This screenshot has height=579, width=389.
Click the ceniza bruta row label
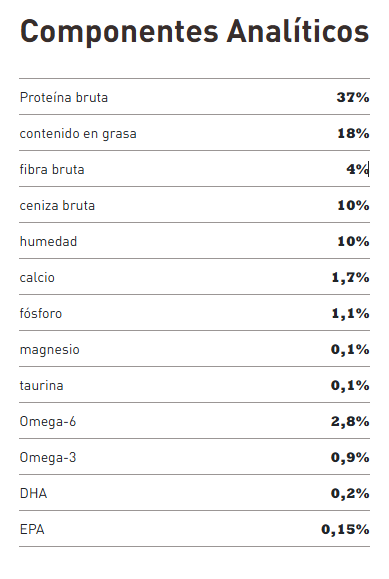pyautogui.click(x=57, y=205)
